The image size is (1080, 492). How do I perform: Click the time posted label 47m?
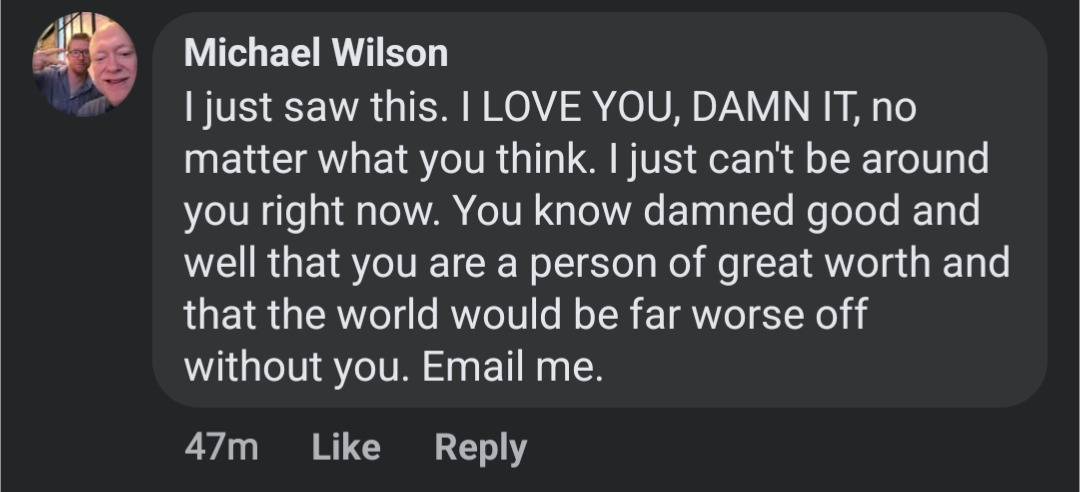pos(221,447)
